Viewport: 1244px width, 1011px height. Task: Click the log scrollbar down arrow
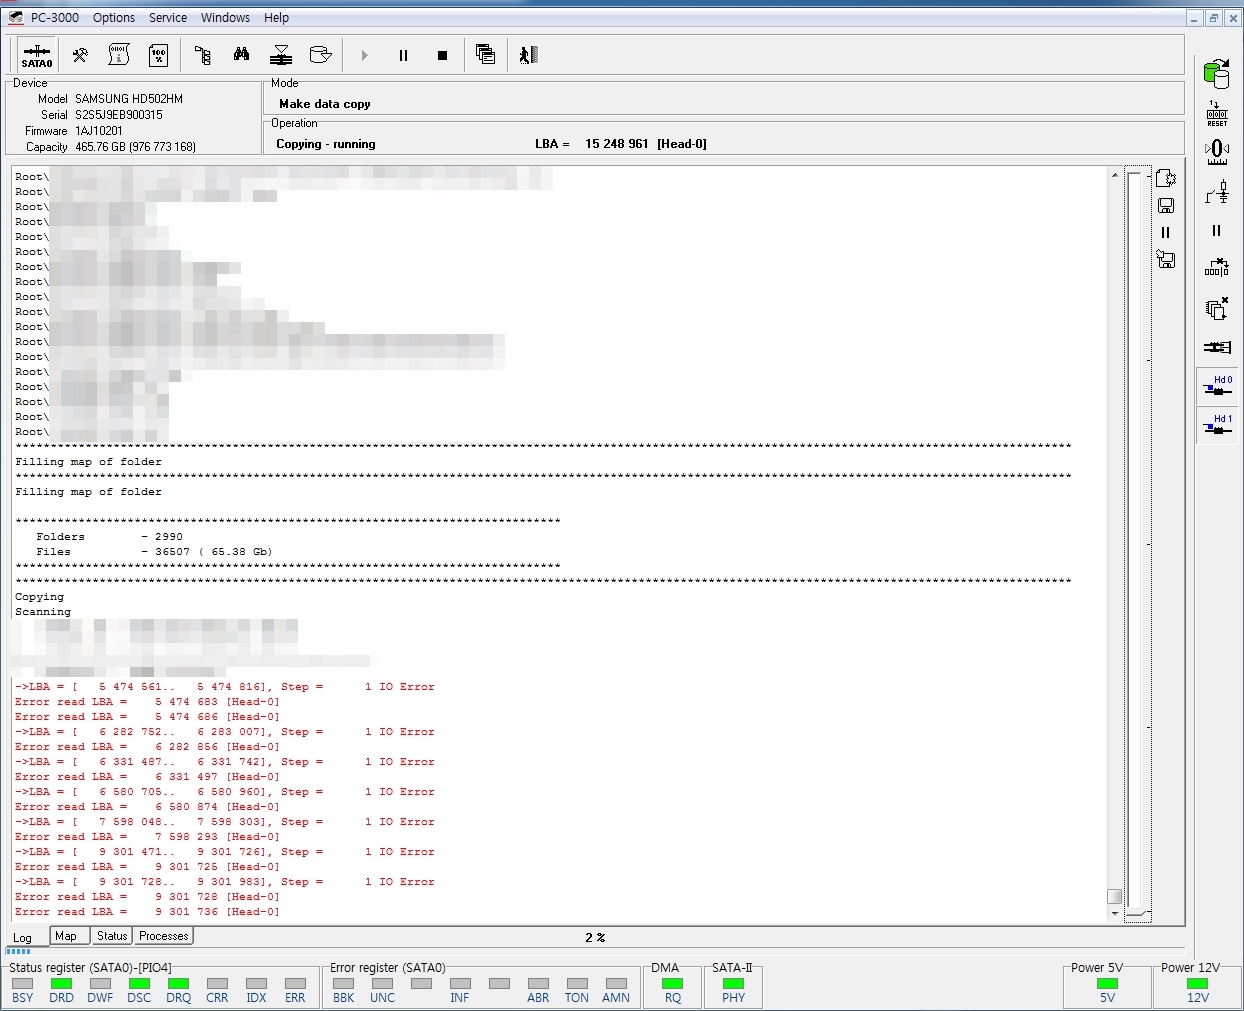click(1114, 914)
